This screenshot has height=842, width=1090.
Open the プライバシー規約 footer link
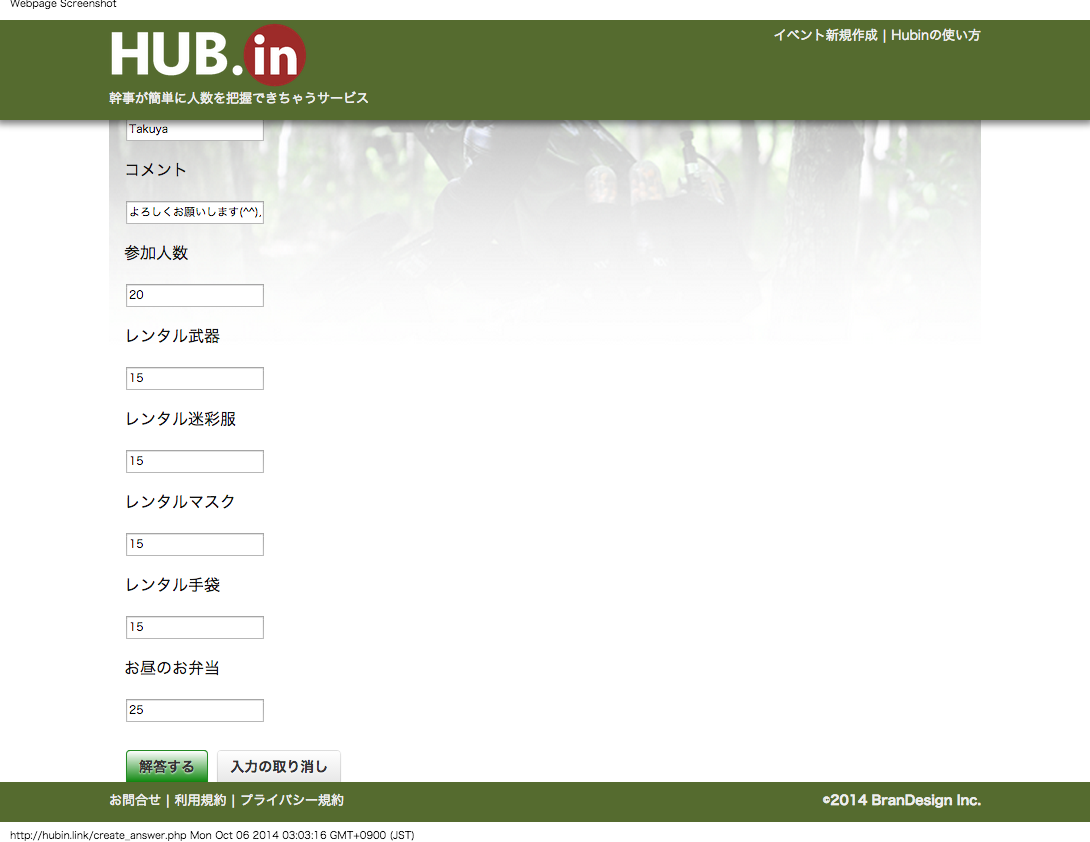(x=292, y=800)
